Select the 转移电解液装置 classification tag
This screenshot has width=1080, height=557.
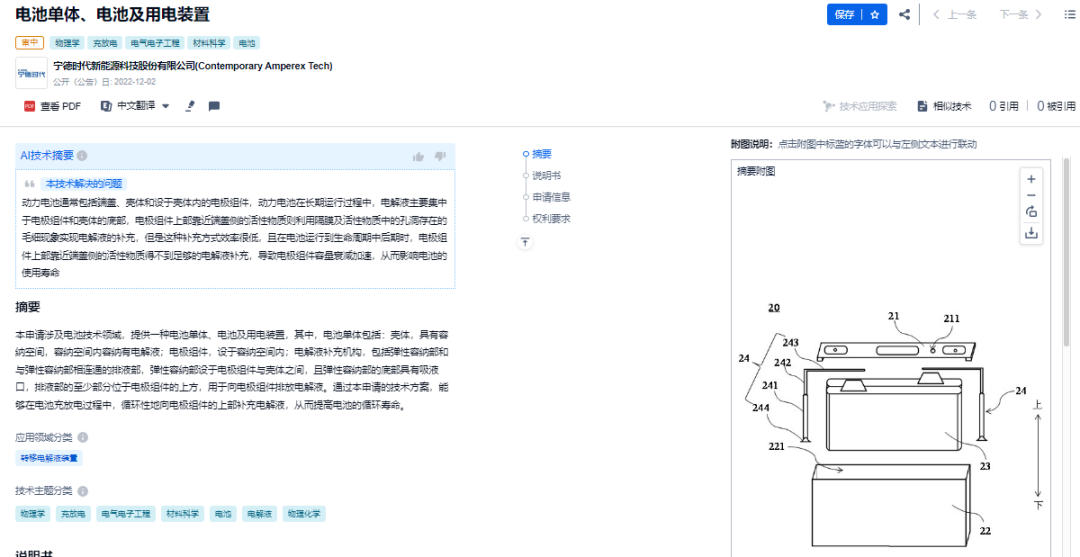[49, 458]
